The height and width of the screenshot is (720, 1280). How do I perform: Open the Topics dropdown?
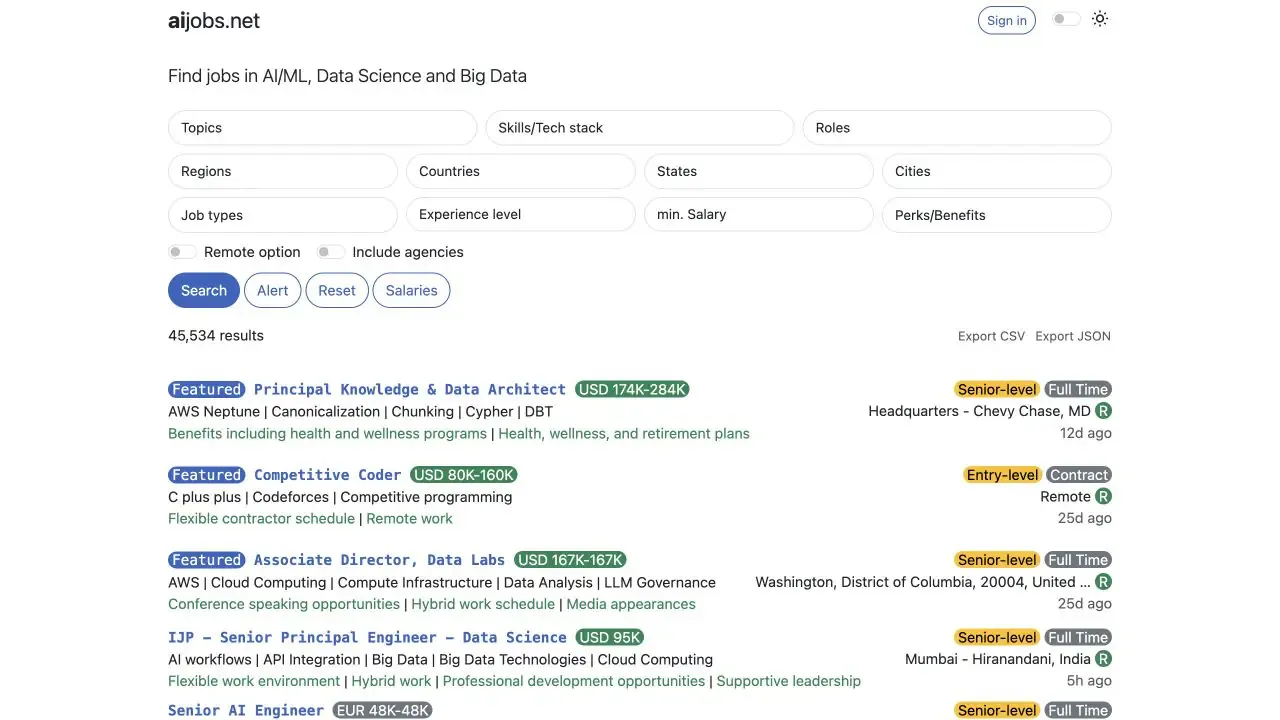322,128
